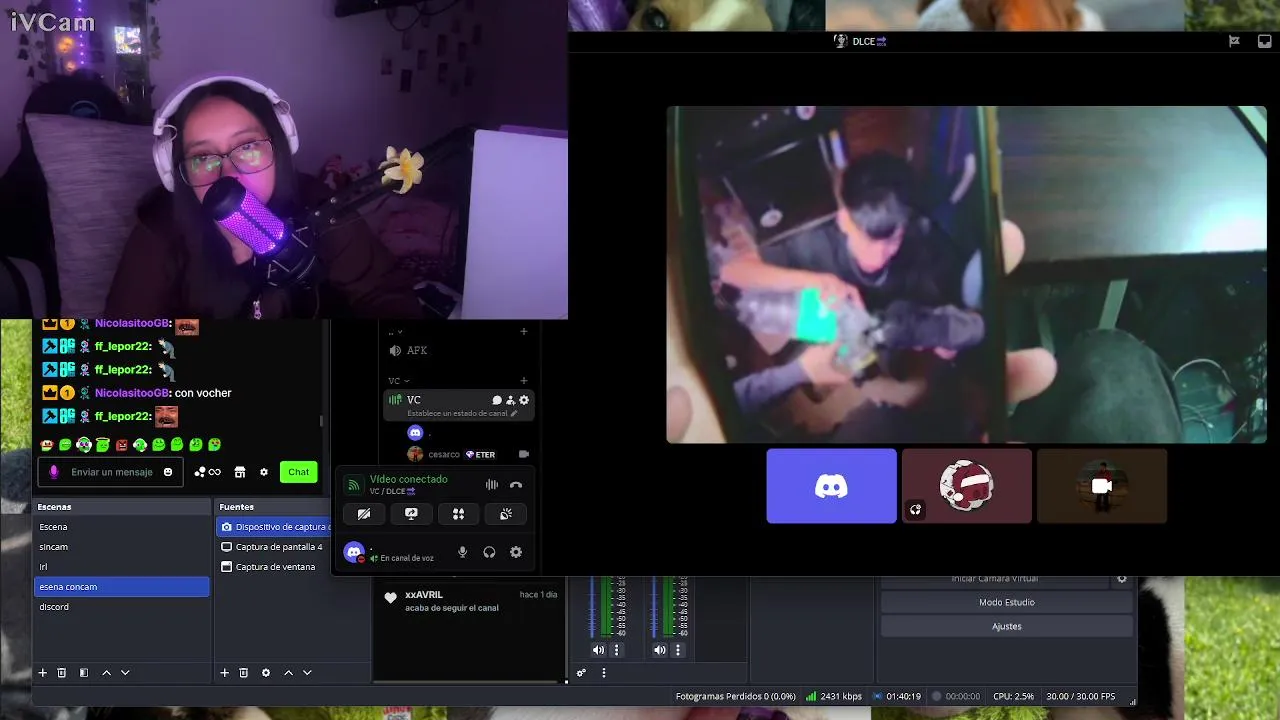Open audio mixer panel three-dot menu

(x=604, y=673)
